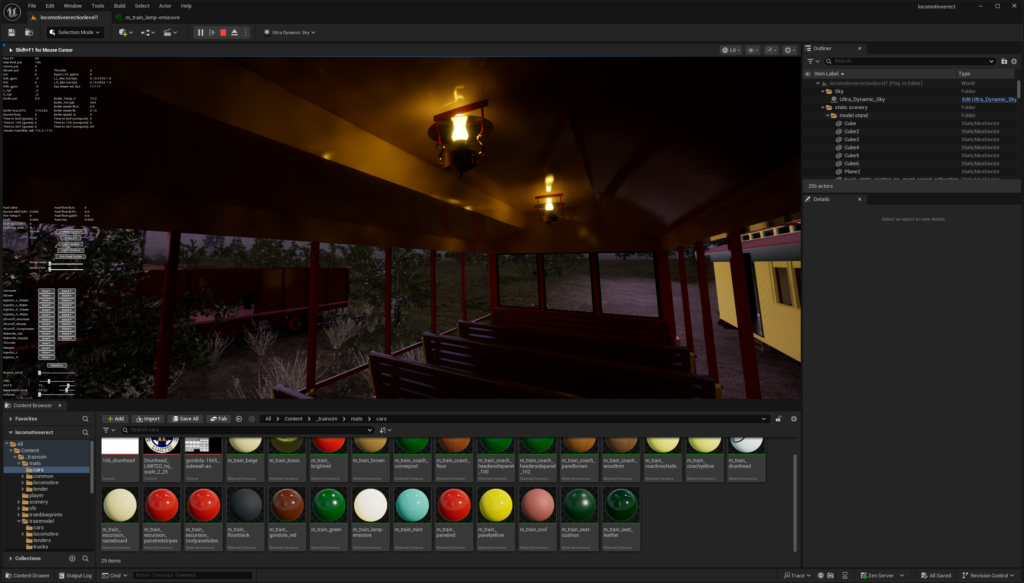Open the Build menu
1024x583 pixels.
click(119, 6)
